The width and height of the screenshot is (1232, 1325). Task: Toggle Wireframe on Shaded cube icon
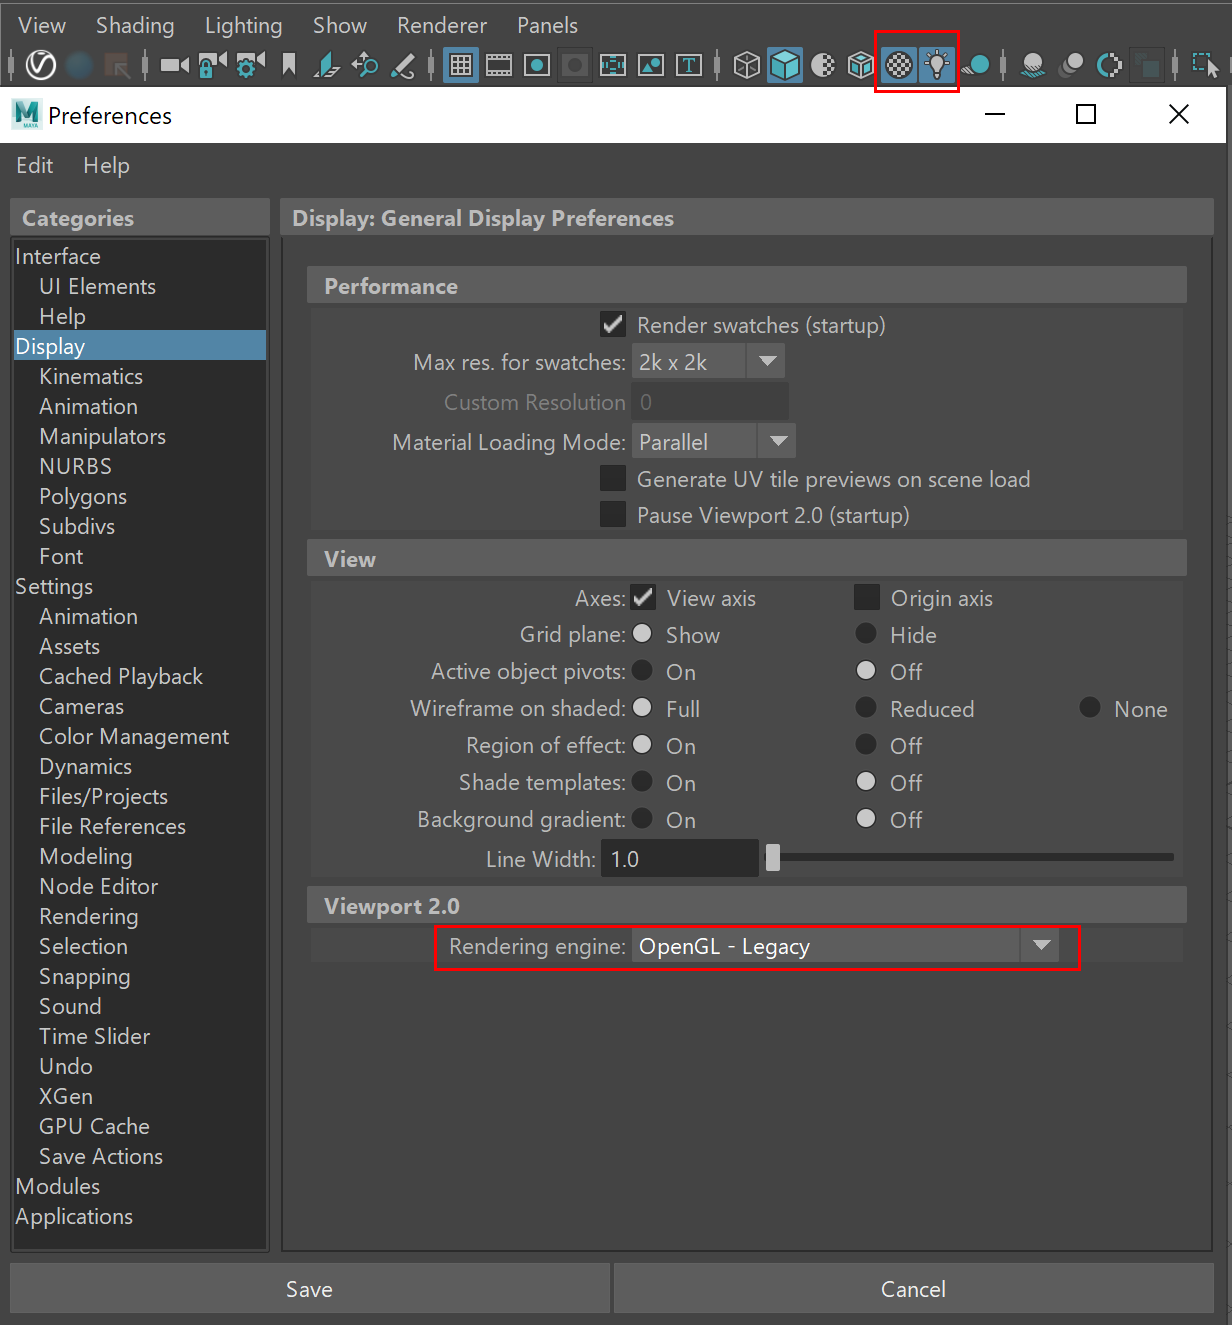pyautogui.click(x=861, y=65)
